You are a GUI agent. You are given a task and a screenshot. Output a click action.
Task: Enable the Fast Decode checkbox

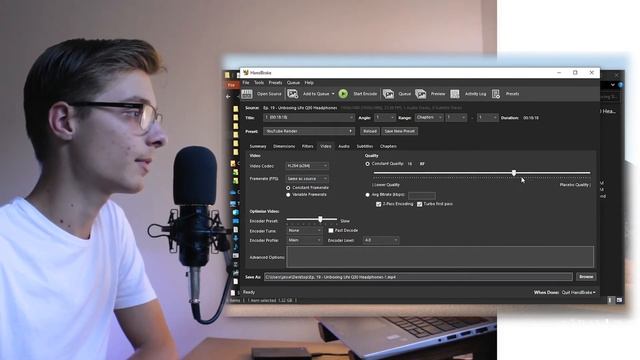pos(331,231)
